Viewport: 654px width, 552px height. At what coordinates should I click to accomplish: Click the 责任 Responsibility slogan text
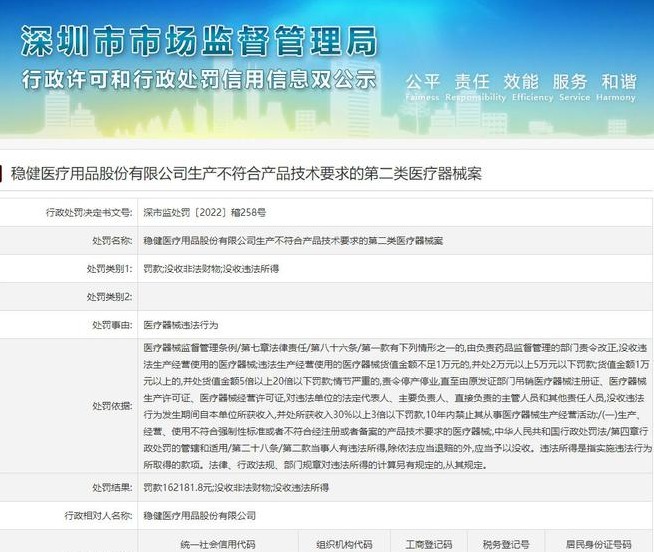coord(475,87)
